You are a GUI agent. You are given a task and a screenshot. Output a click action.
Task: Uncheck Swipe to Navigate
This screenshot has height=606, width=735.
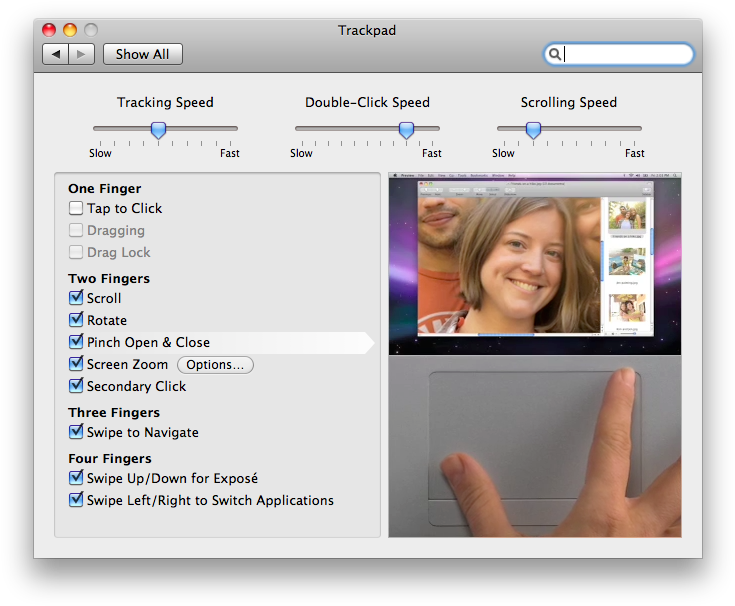(76, 432)
